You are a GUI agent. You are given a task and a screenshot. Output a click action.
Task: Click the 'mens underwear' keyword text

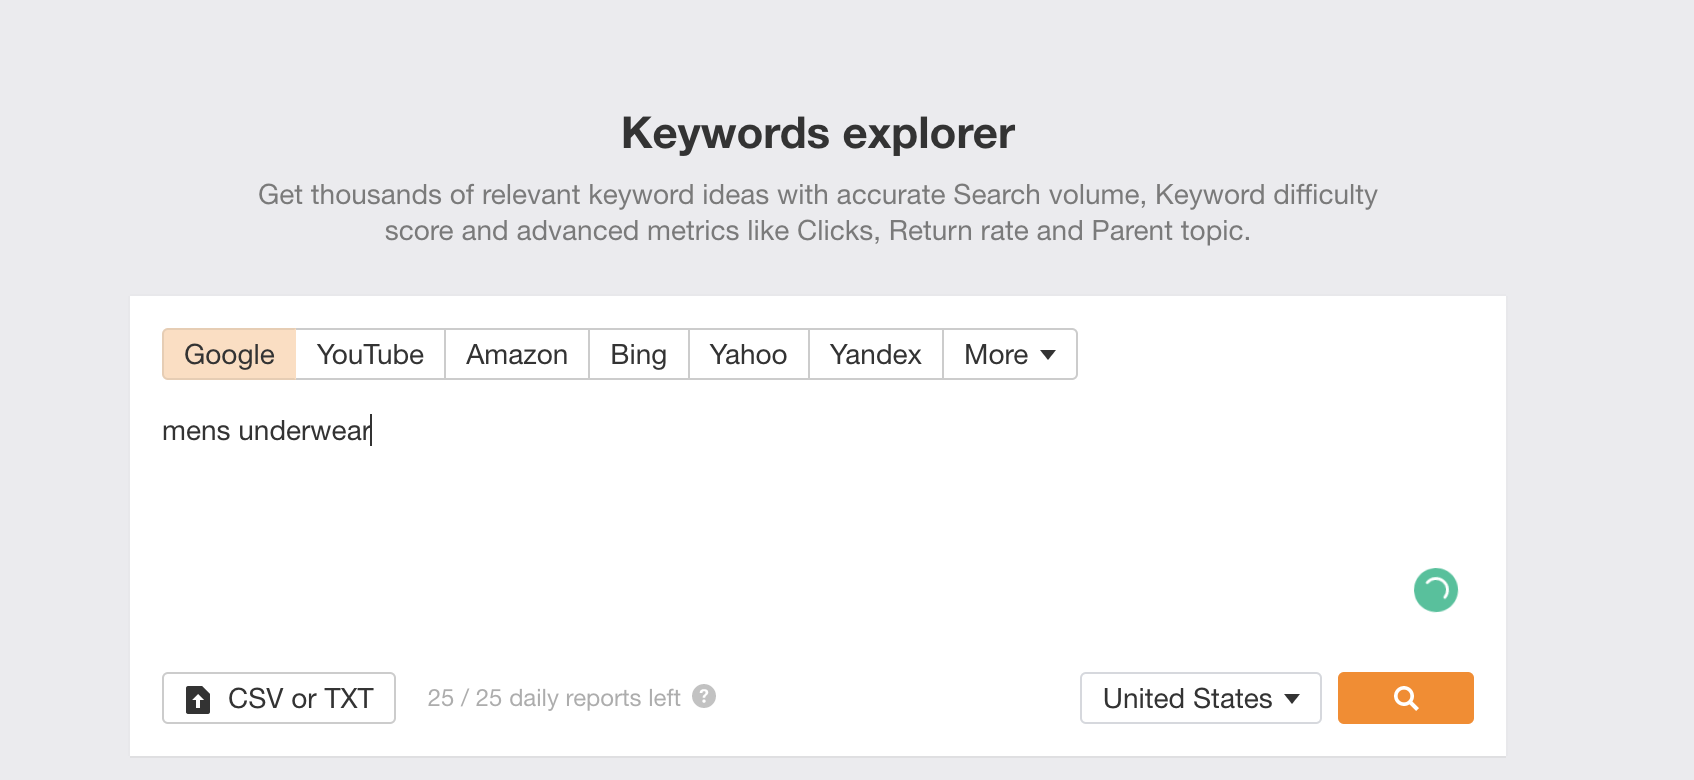point(266,431)
